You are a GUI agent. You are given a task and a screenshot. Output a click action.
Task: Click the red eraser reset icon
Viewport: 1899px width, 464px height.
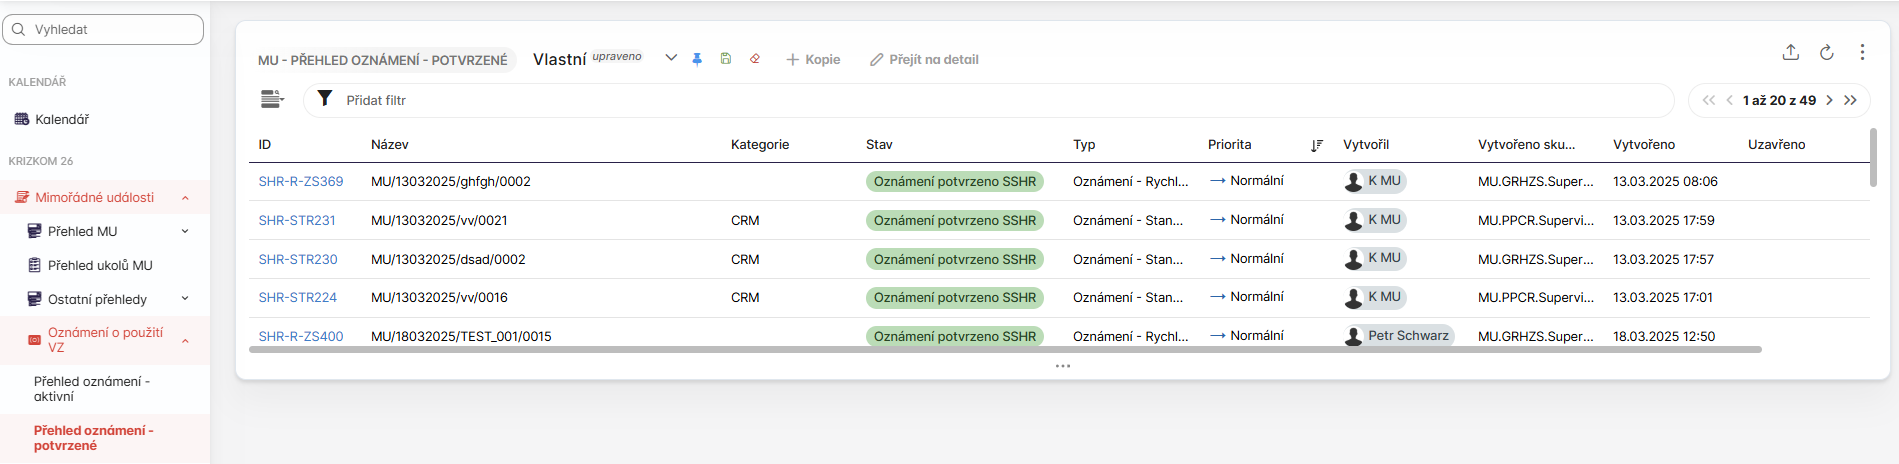(x=755, y=59)
